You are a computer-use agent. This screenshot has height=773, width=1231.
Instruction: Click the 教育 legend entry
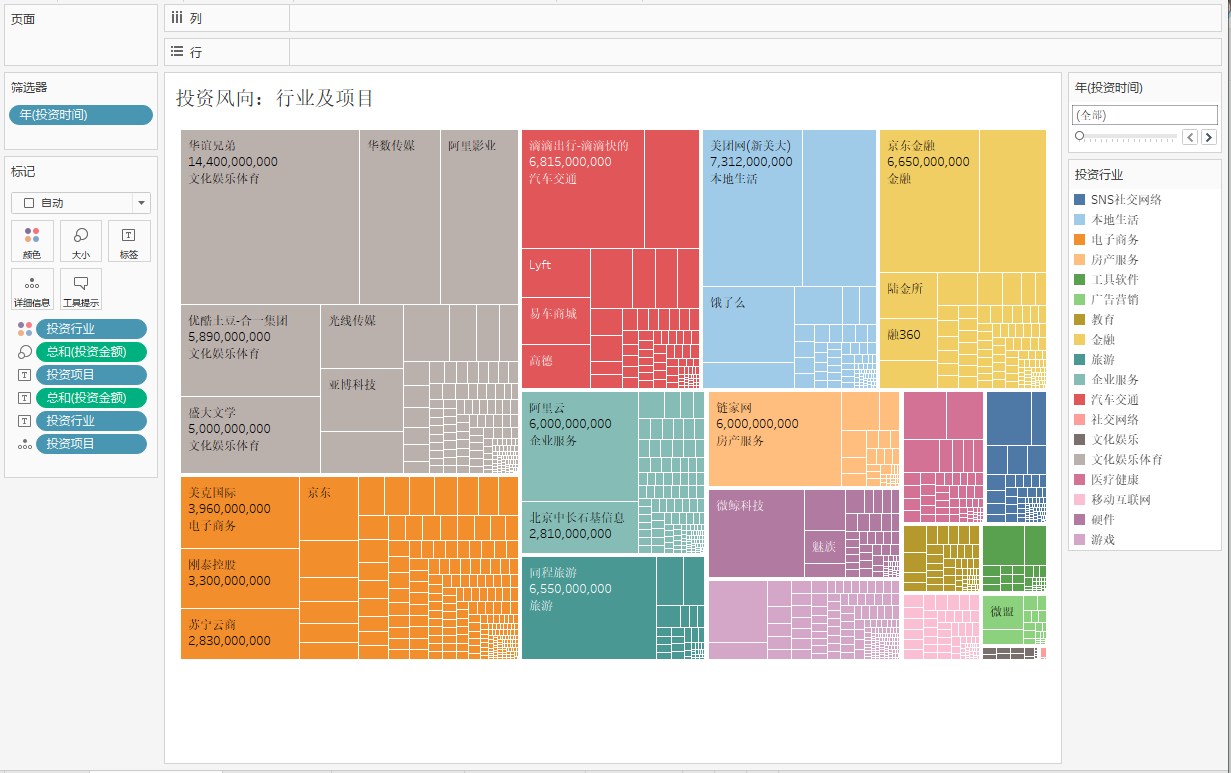(x=1102, y=320)
